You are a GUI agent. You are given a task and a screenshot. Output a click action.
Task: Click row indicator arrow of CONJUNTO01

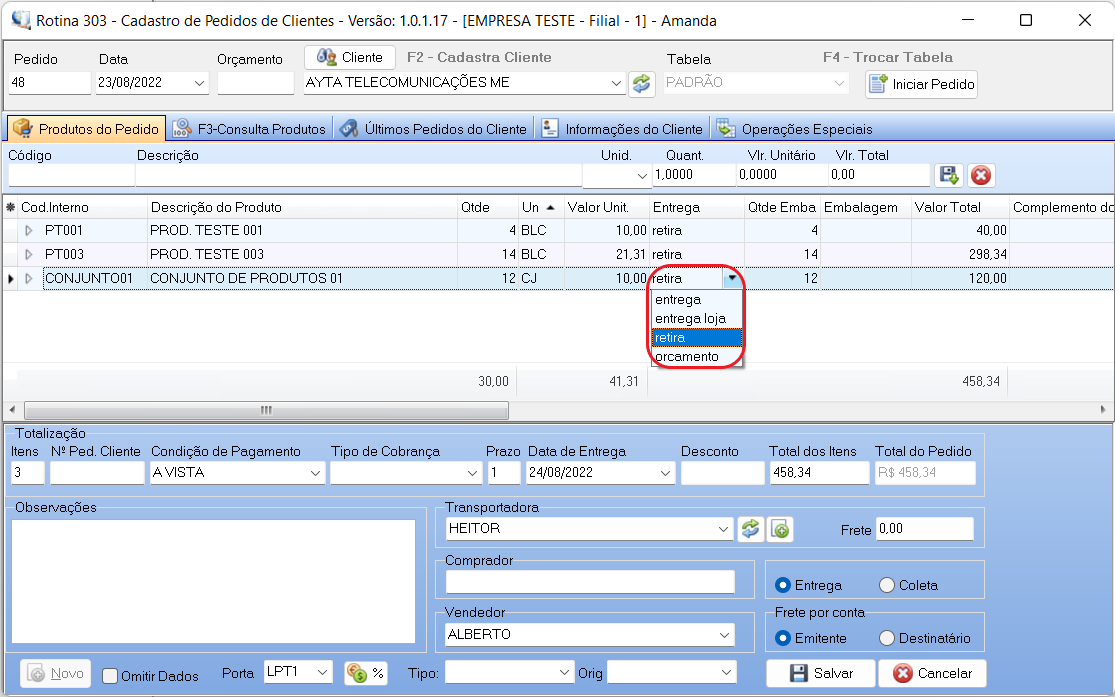[x=10, y=279]
